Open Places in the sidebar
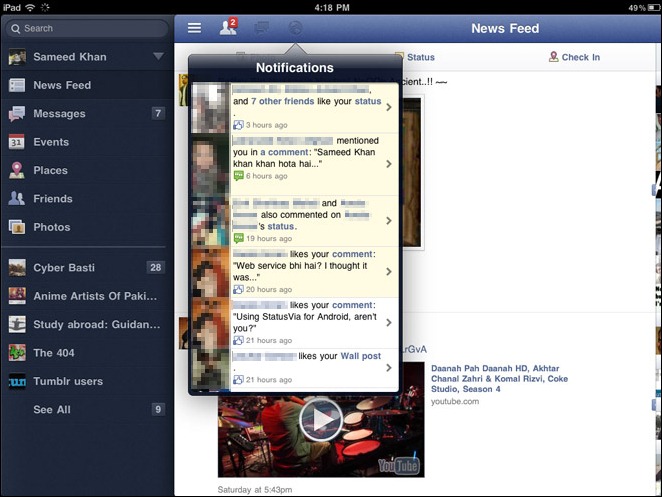Viewport: 662px width, 497px height. (87, 170)
